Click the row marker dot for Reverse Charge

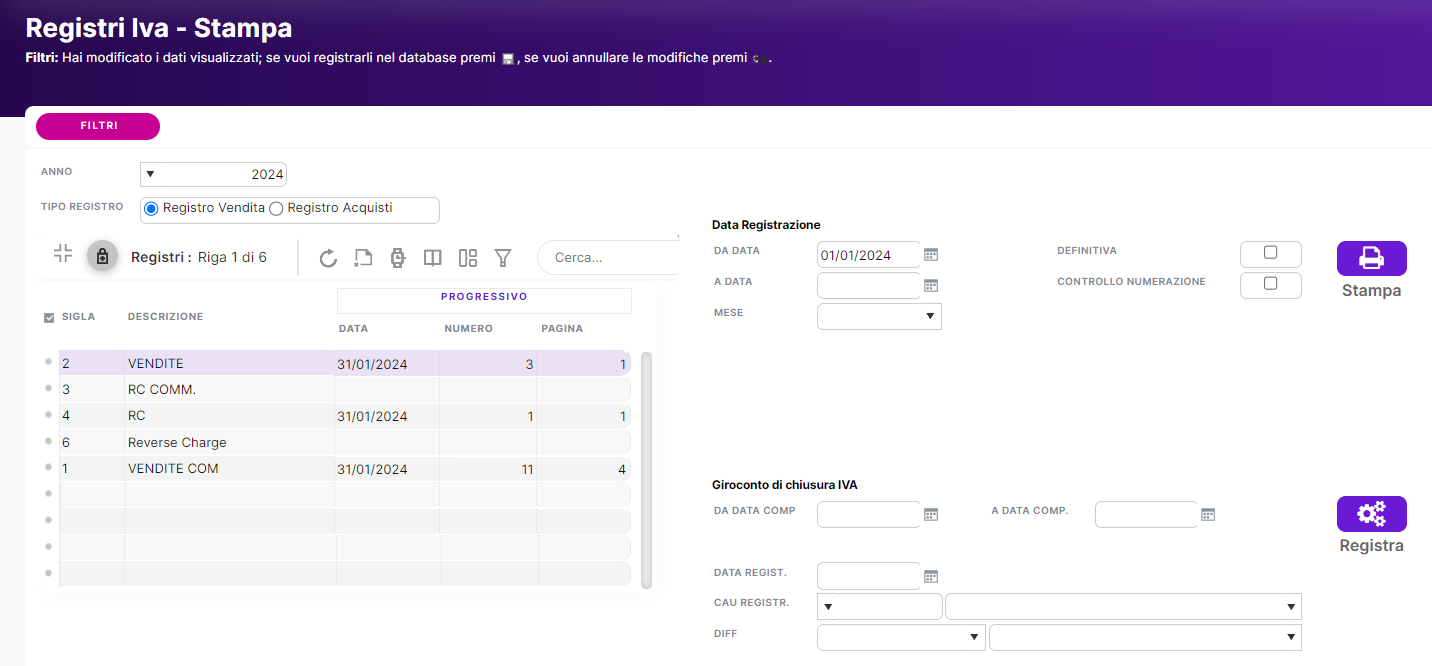(x=48, y=440)
